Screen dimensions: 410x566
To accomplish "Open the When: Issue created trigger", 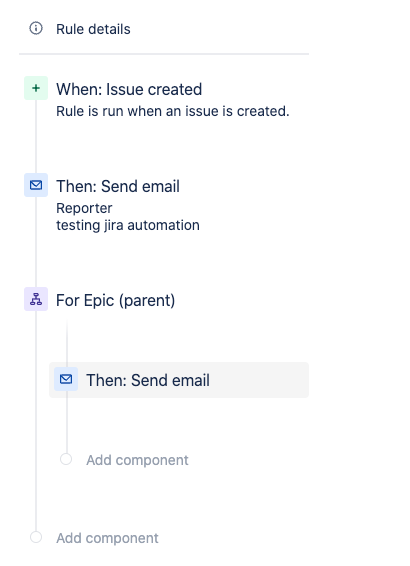I will 129,89.
